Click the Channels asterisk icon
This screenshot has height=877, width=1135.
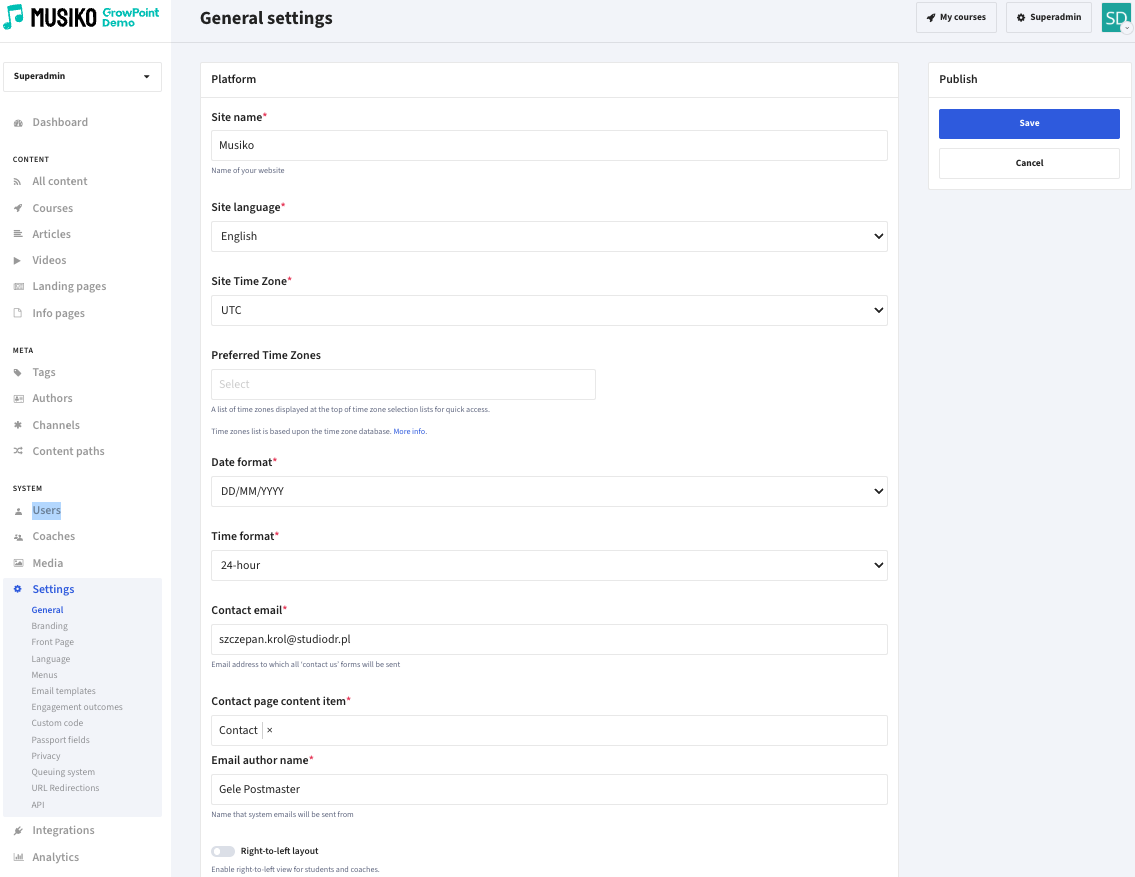18,425
